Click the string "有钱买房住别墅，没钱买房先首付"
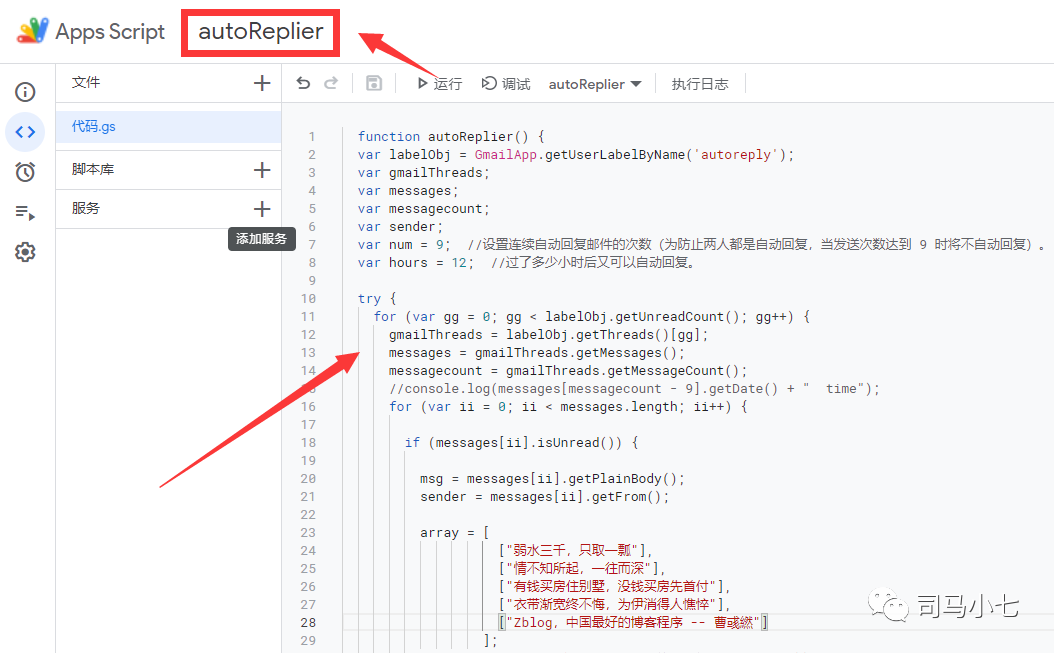1054x653 pixels. pos(614,586)
